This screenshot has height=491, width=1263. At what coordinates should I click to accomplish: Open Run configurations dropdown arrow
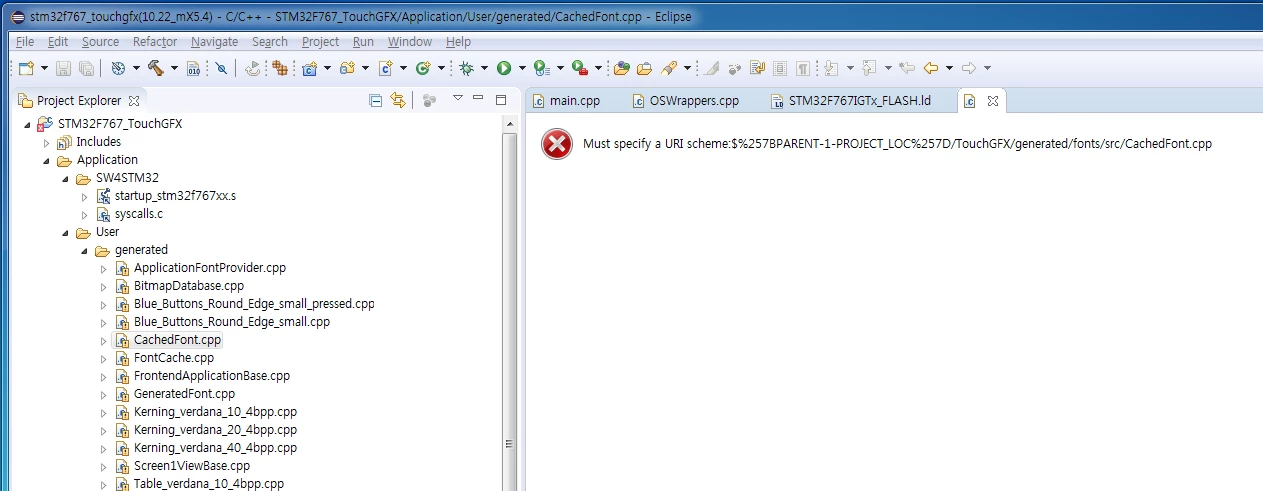click(x=523, y=68)
